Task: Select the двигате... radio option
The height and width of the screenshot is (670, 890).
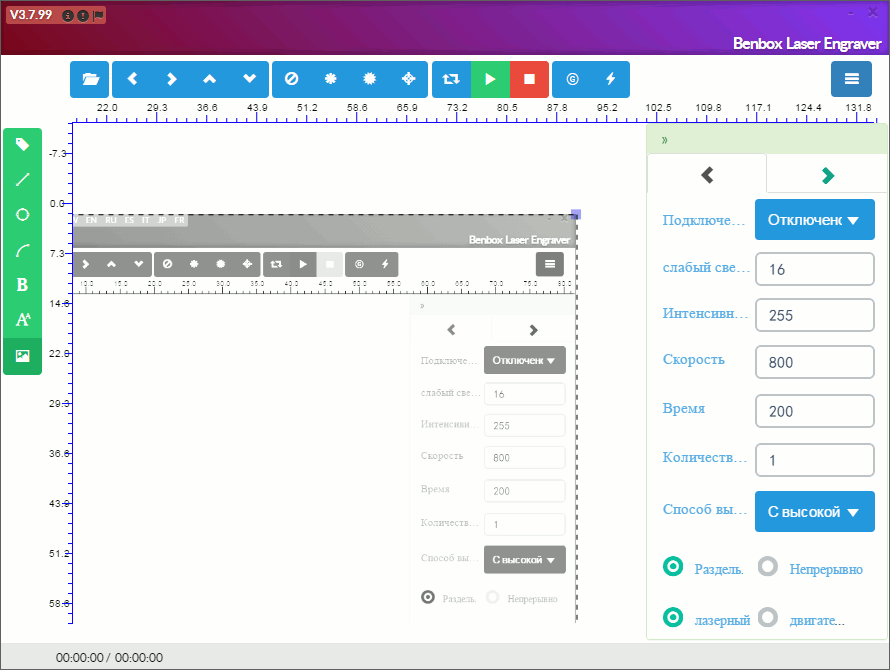Action: coord(768,617)
